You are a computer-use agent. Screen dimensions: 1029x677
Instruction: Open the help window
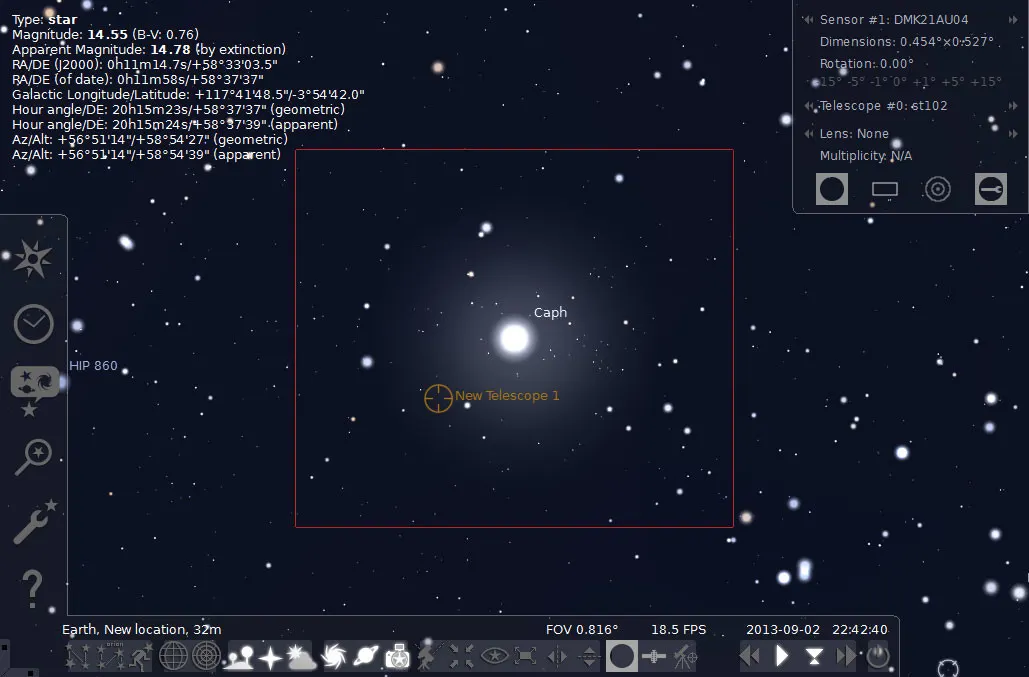(33, 590)
